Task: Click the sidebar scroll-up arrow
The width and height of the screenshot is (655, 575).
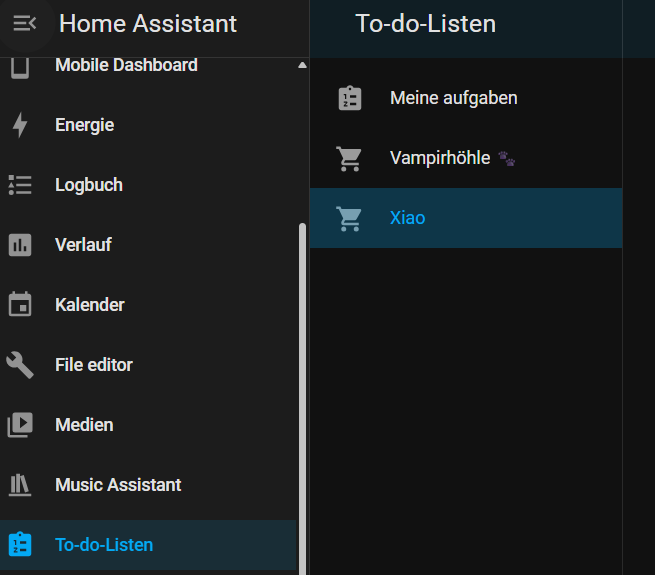Action: [x=302, y=65]
